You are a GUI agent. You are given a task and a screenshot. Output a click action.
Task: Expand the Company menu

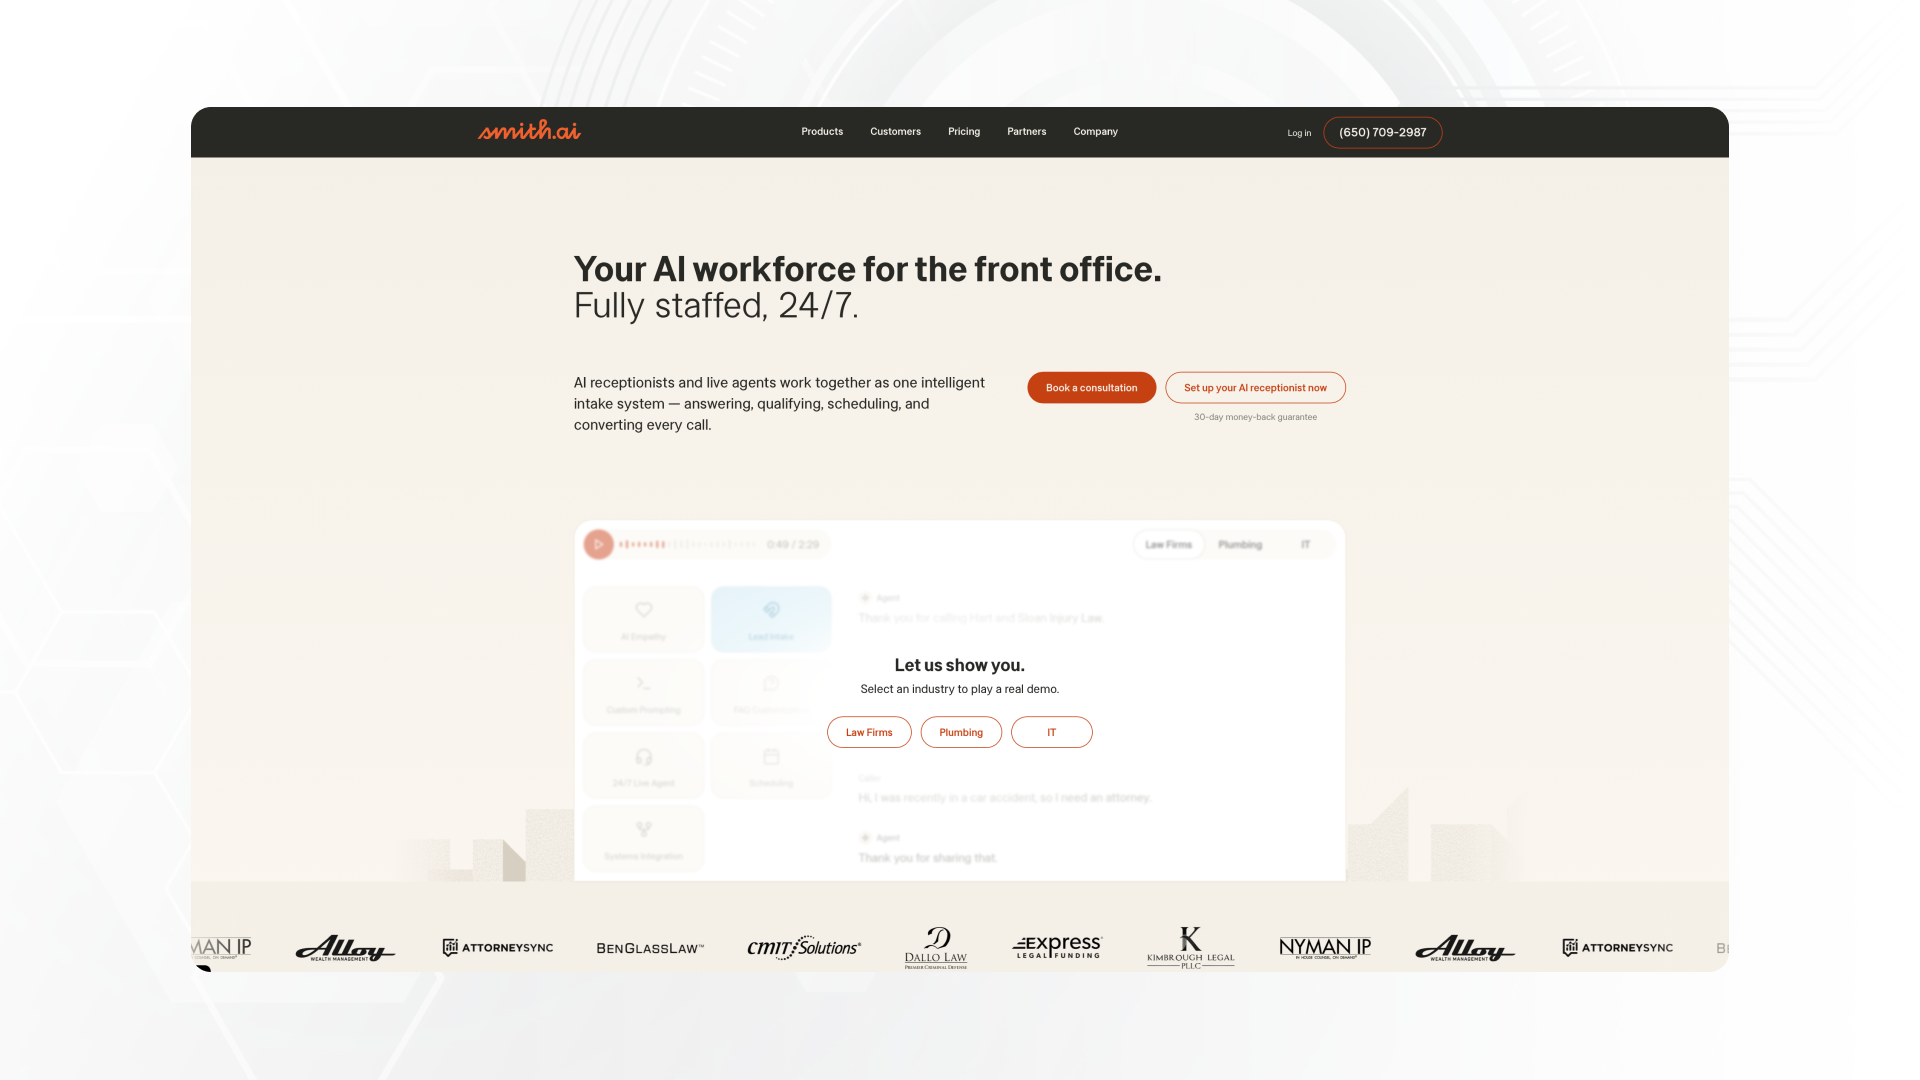(x=1095, y=132)
